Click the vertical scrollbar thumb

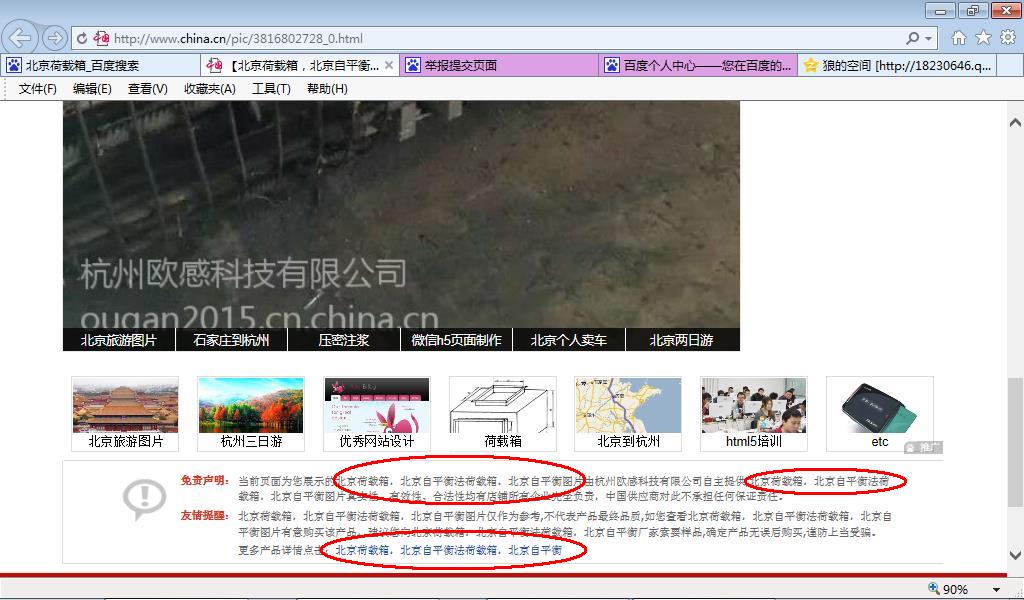tap(1015, 441)
